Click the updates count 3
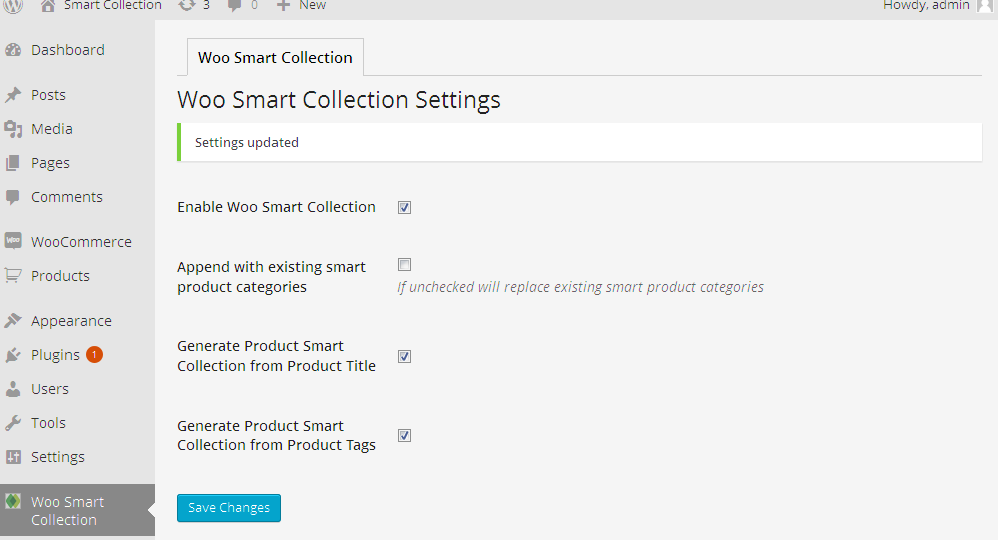 point(206,5)
